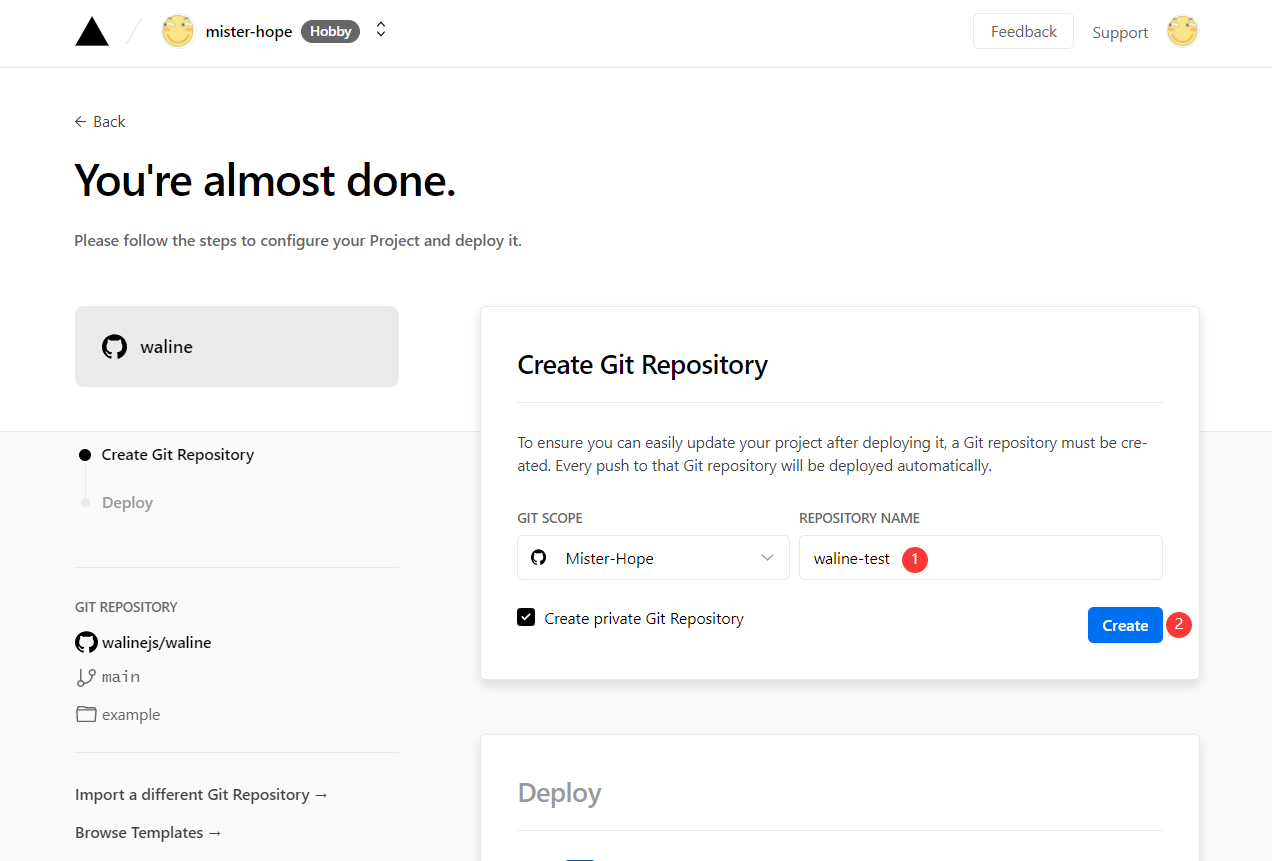
Task: Open the Git Scope Mister-Hope dropdown
Action: click(x=653, y=558)
